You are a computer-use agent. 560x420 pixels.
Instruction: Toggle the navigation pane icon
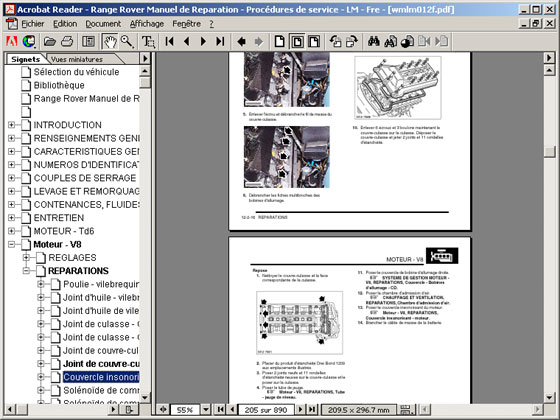coord(88,42)
